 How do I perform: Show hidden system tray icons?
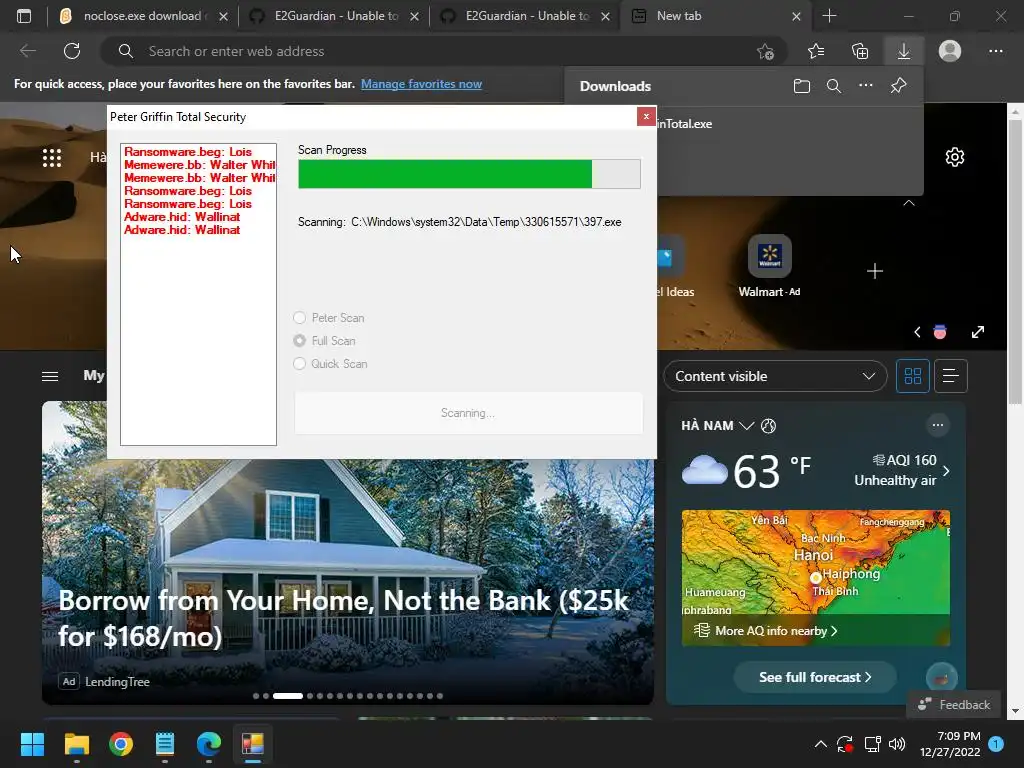click(x=821, y=744)
